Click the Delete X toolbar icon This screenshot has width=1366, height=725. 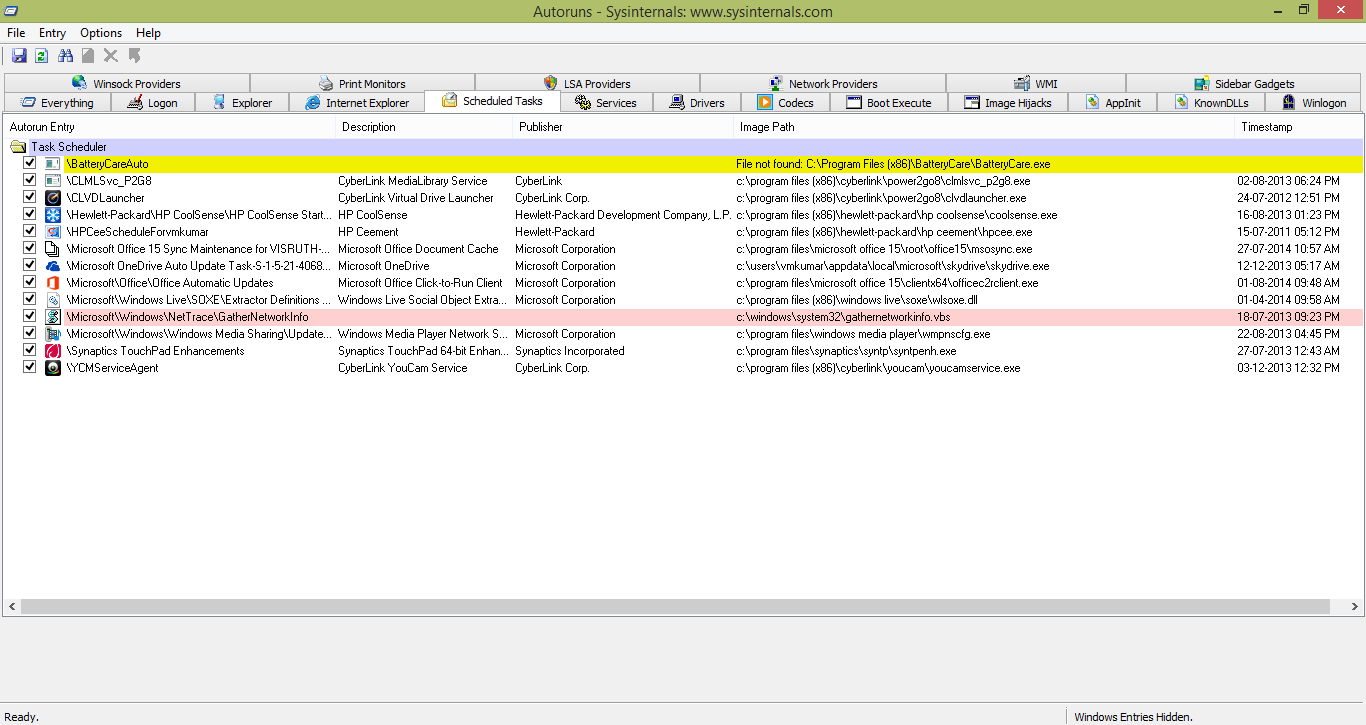(x=111, y=56)
